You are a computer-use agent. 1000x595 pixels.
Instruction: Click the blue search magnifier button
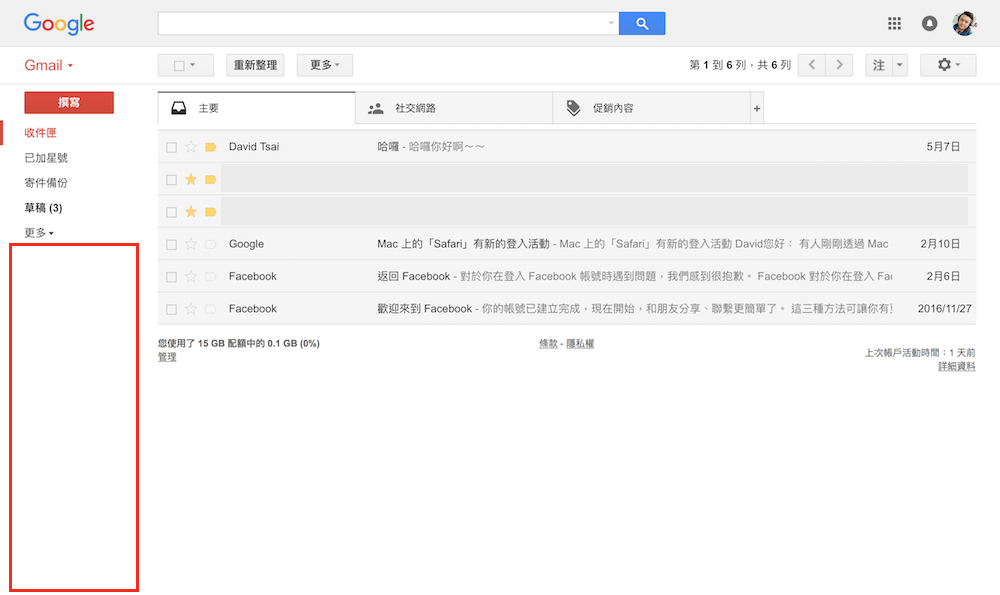click(641, 22)
